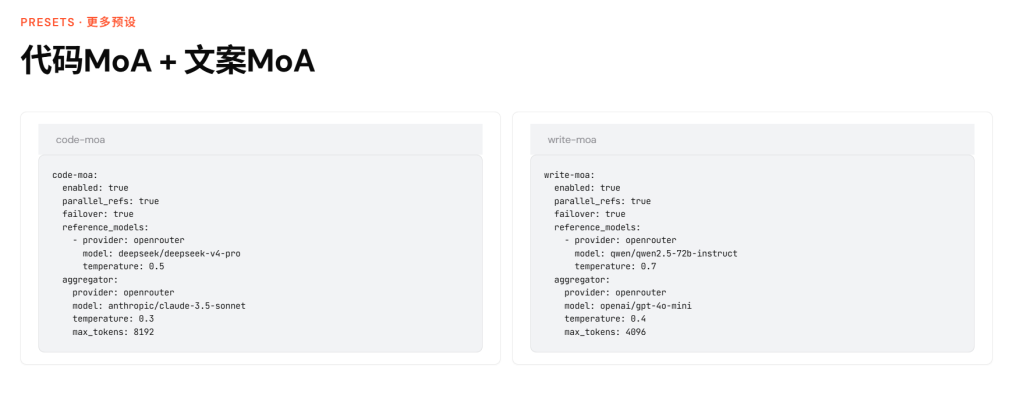Click max_tokens: 4096 in write-moa
The width and height of the screenshot is (1024, 396).
[605, 332]
